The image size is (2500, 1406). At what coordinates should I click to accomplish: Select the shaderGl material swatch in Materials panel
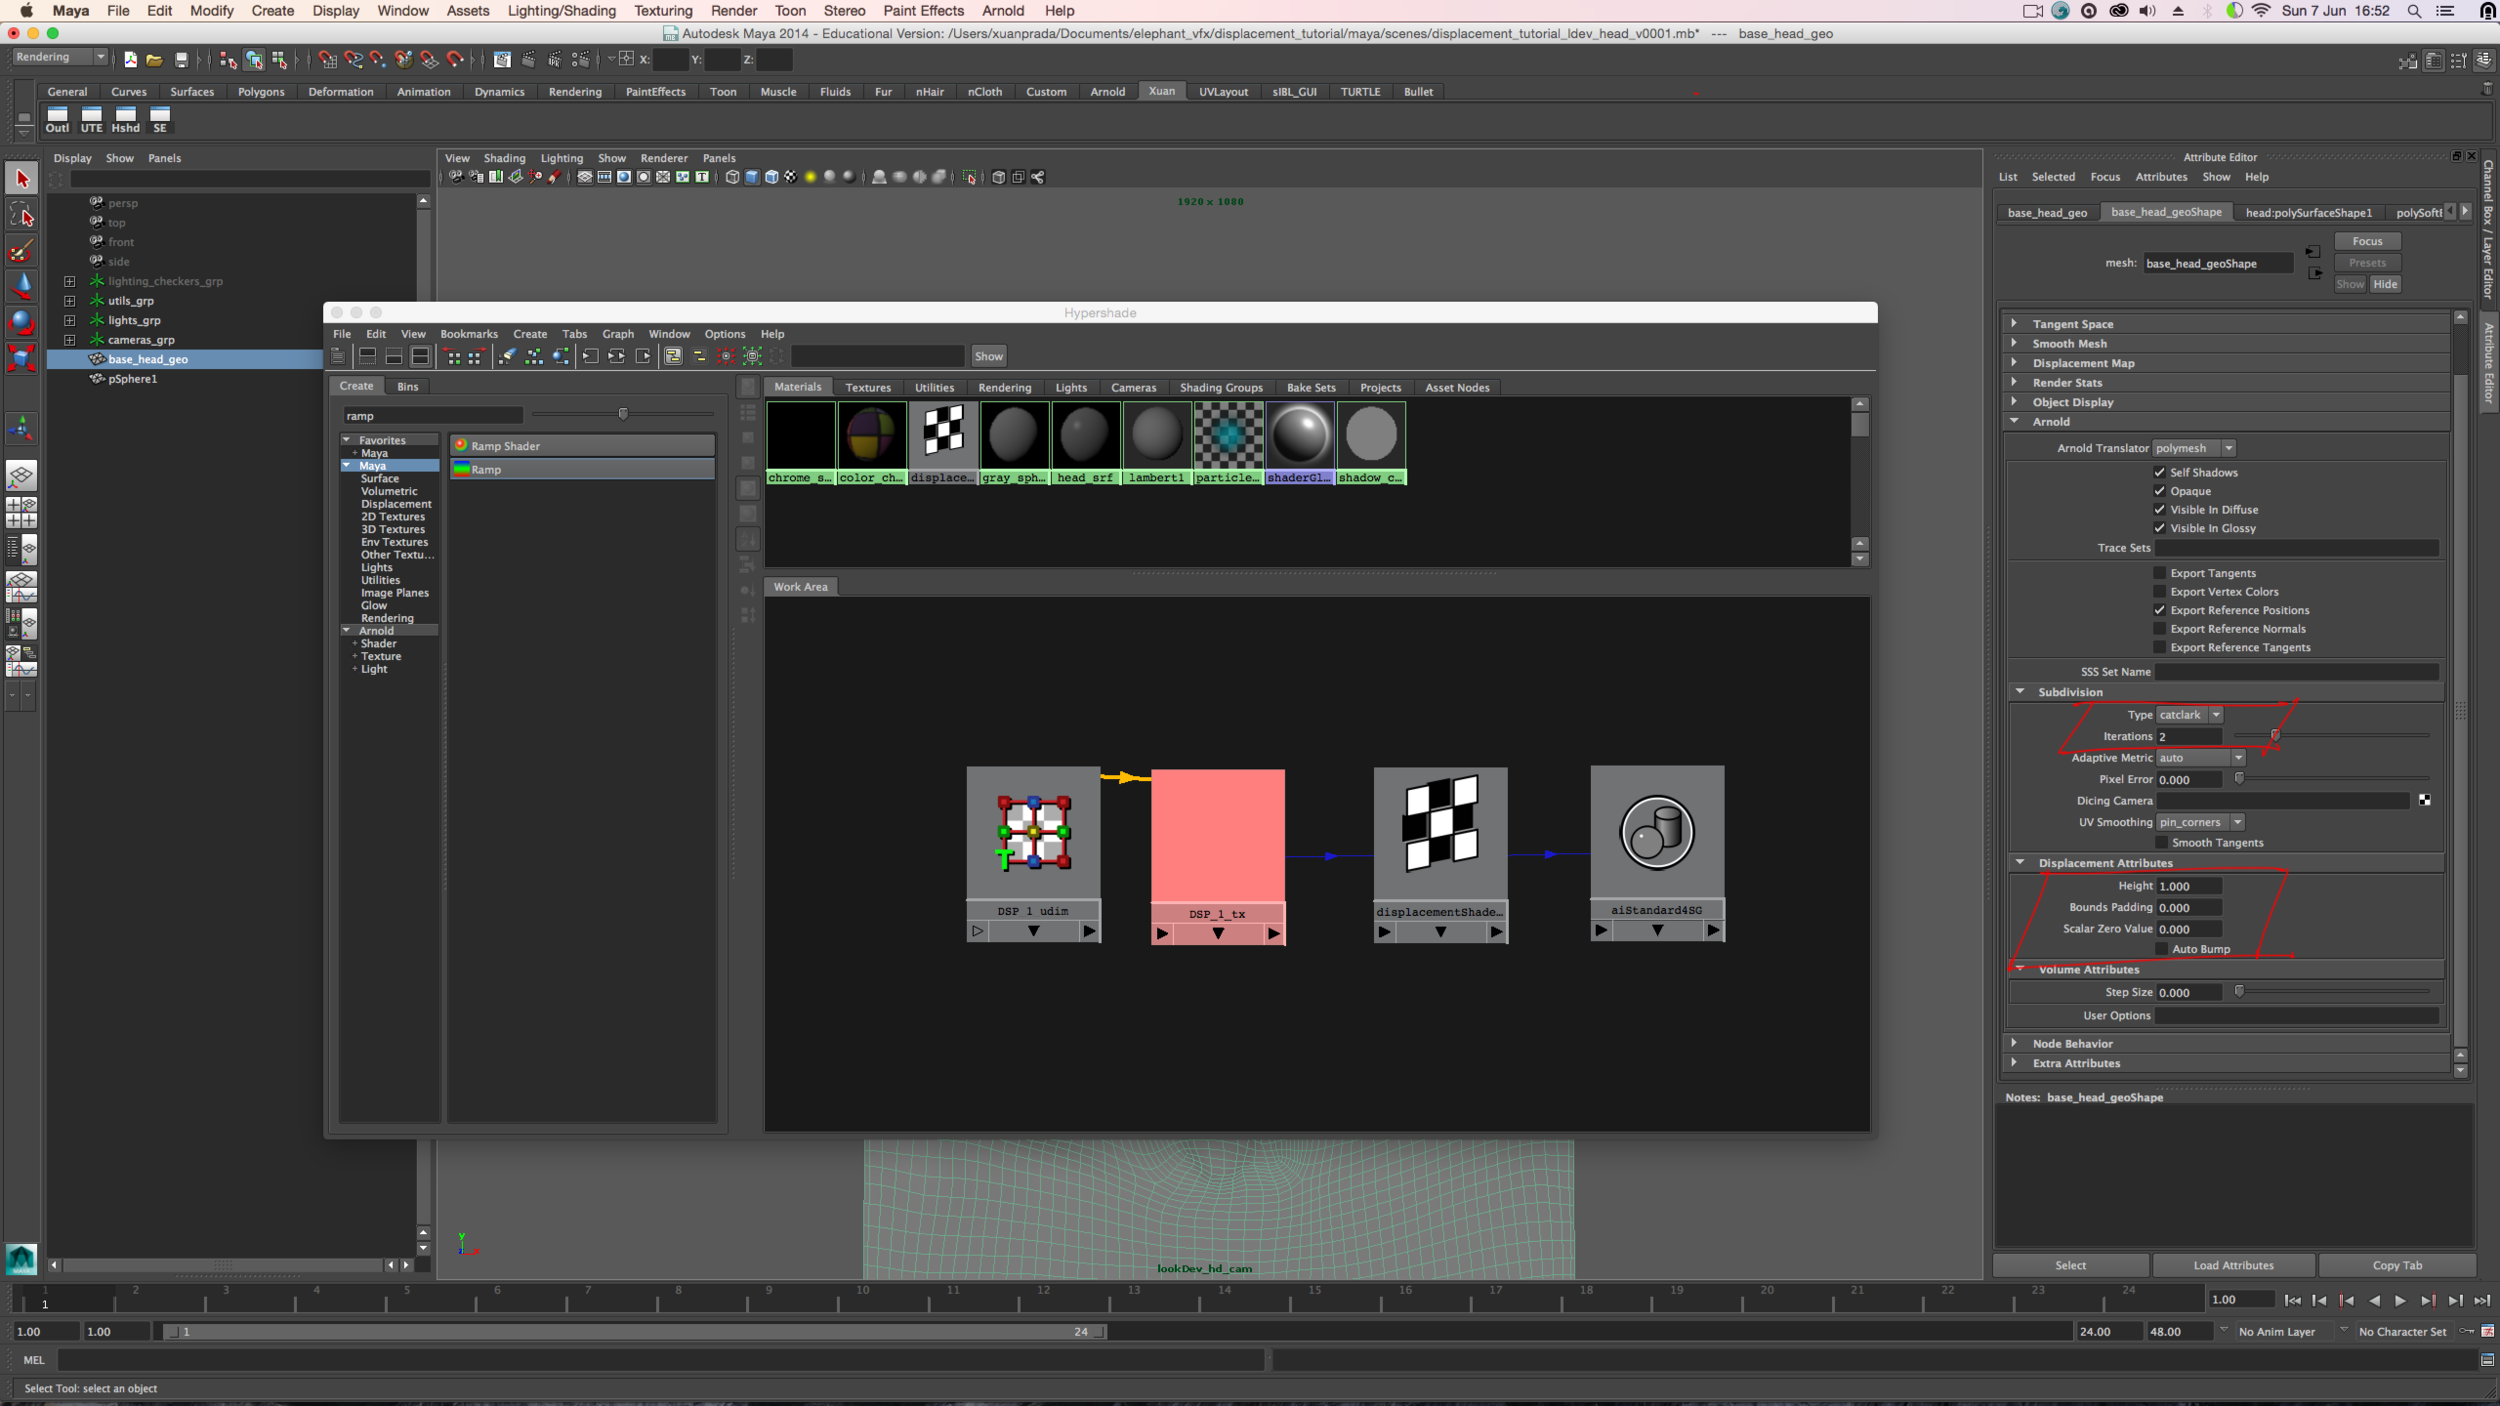(x=1299, y=434)
